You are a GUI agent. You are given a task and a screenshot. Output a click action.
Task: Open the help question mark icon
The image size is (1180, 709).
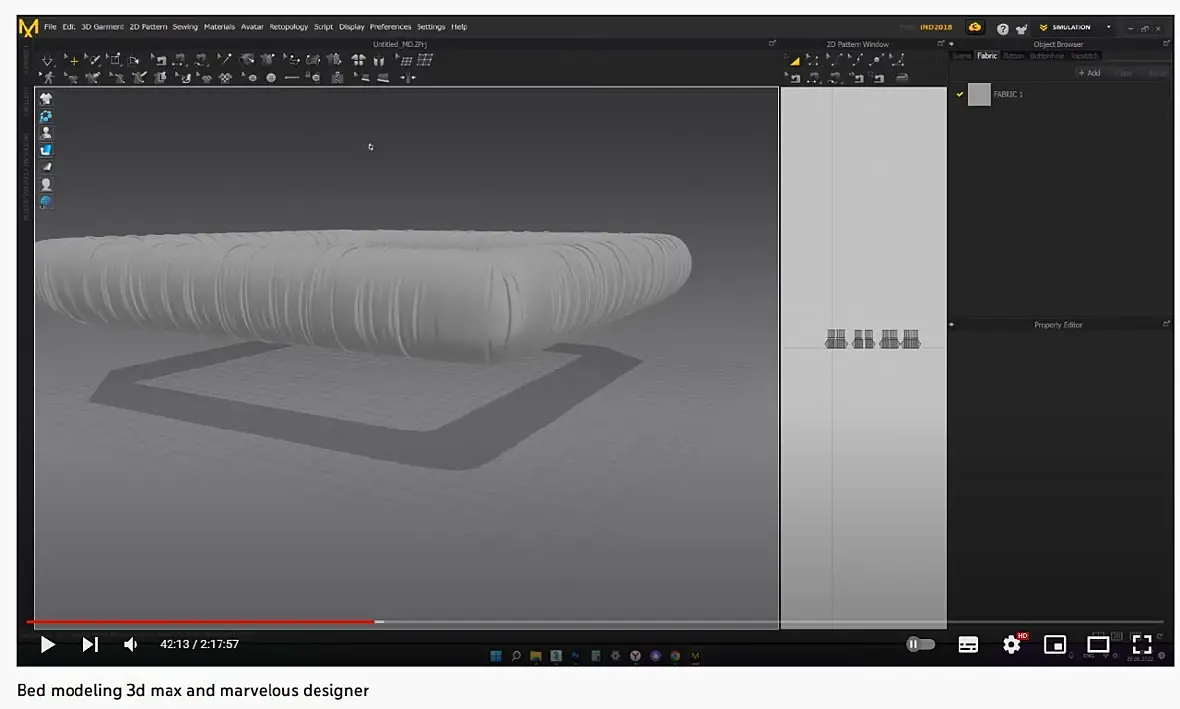[1002, 29]
